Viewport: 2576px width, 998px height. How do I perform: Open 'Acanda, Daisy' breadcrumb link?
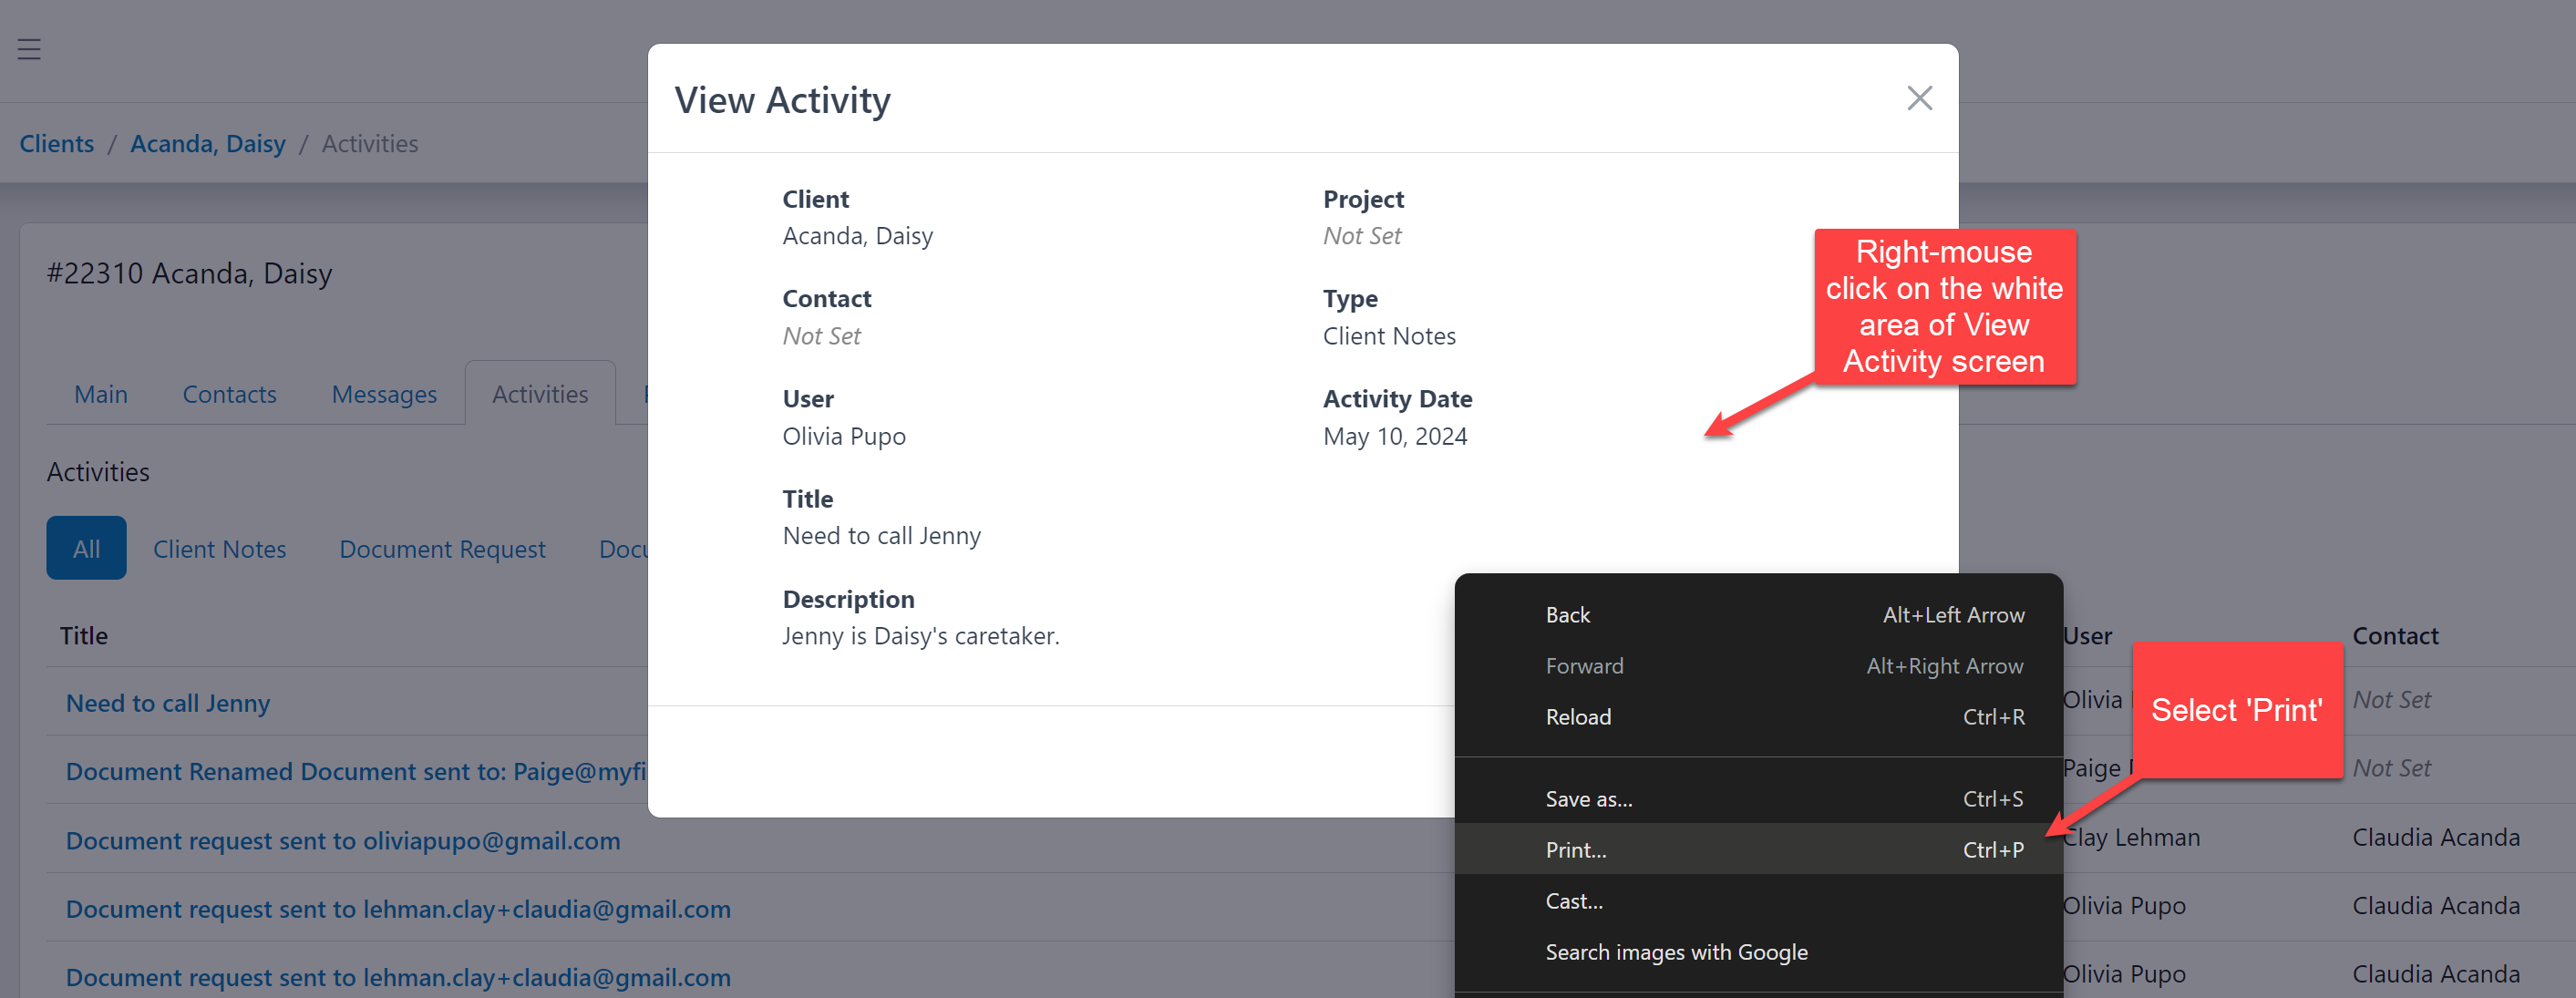pyautogui.click(x=207, y=143)
